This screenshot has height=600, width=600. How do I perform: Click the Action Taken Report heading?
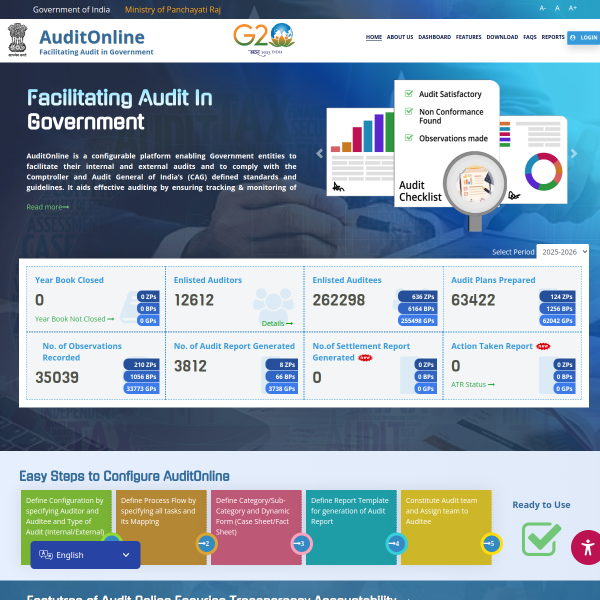click(x=492, y=346)
